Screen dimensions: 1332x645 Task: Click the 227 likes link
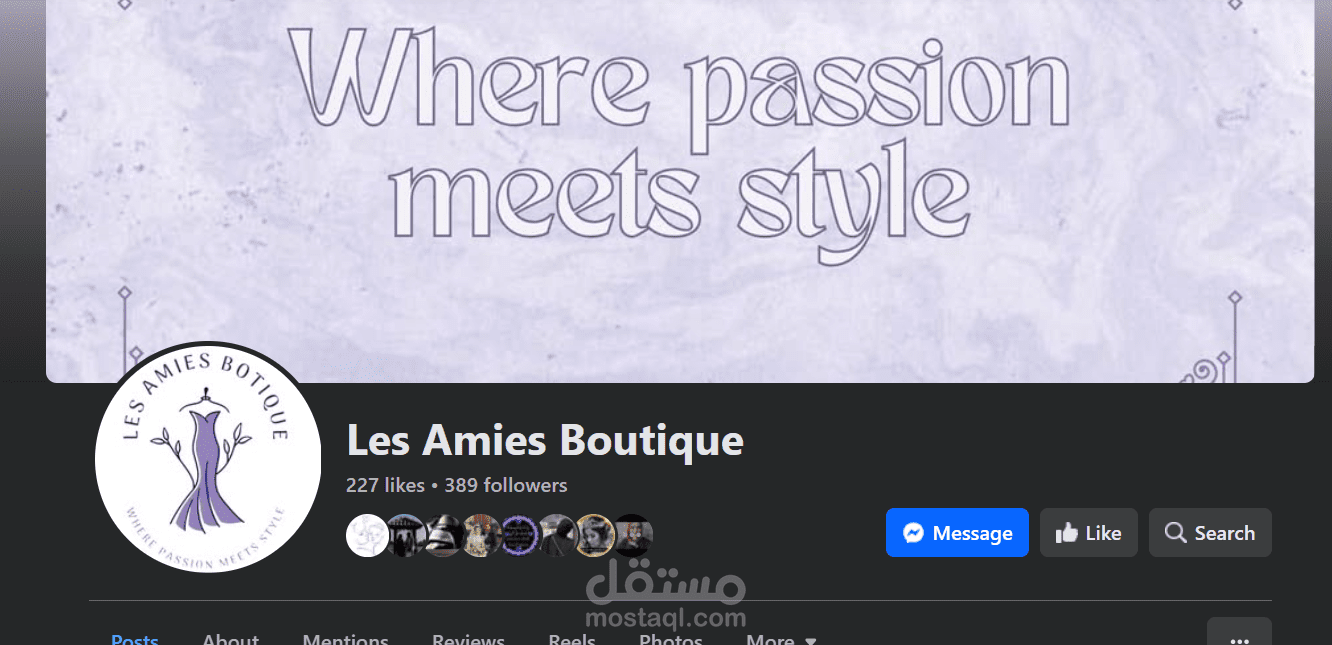[385, 485]
